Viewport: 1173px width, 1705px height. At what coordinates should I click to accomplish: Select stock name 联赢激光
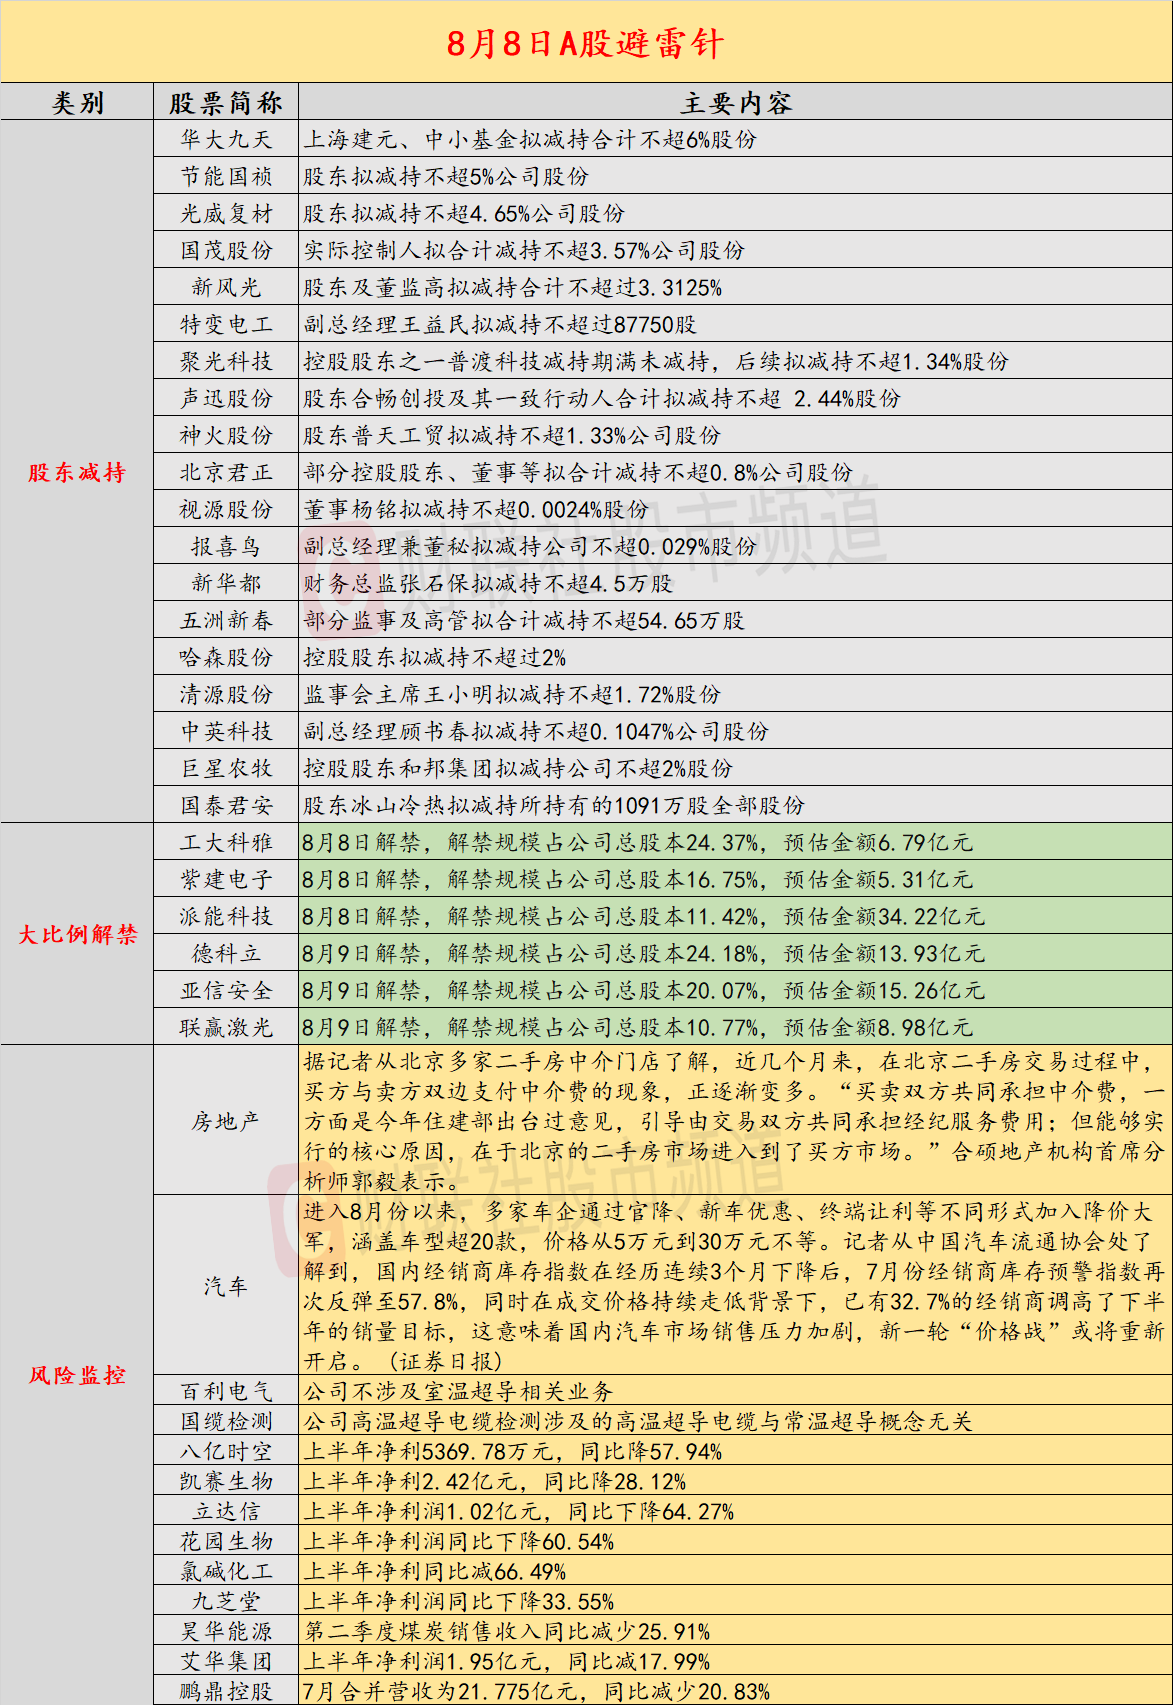click(226, 1027)
